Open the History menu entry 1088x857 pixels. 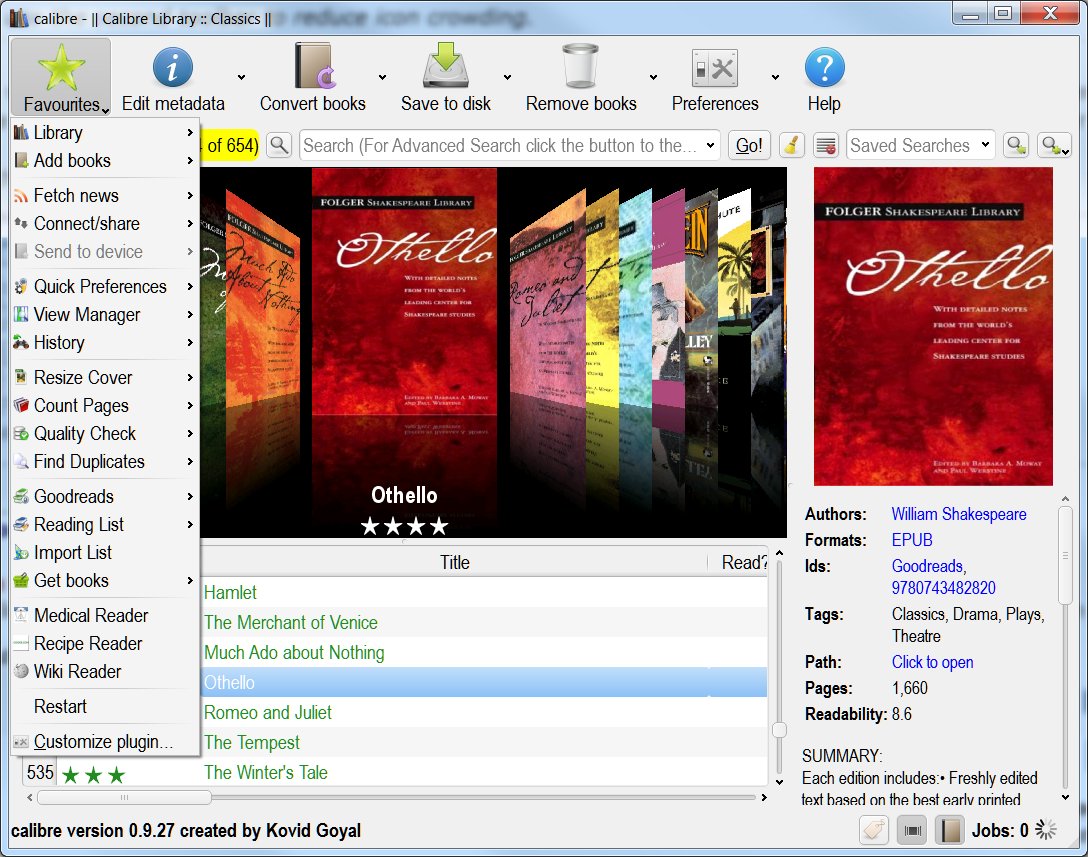[x=105, y=342]
